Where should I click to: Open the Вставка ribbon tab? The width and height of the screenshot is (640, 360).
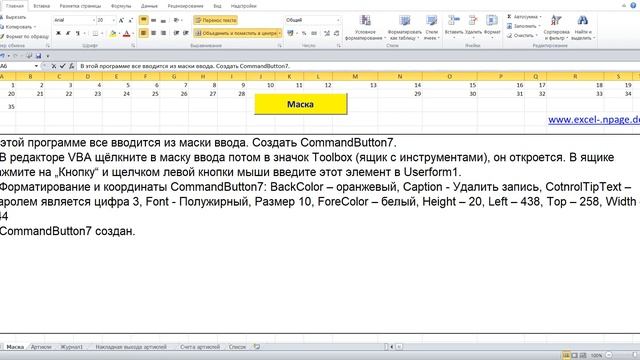(42, 6)
